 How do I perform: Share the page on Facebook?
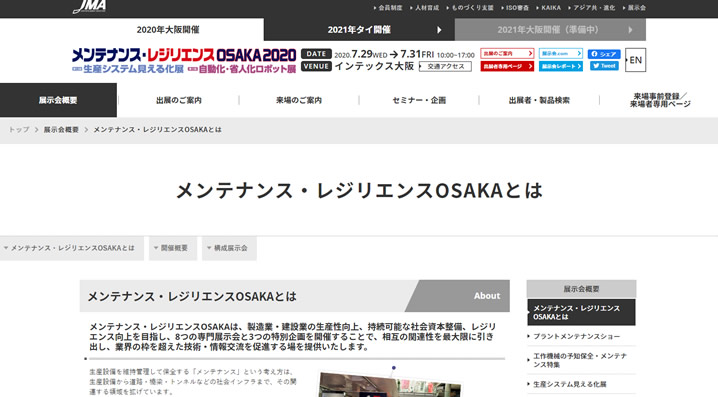tap(604, 54)
